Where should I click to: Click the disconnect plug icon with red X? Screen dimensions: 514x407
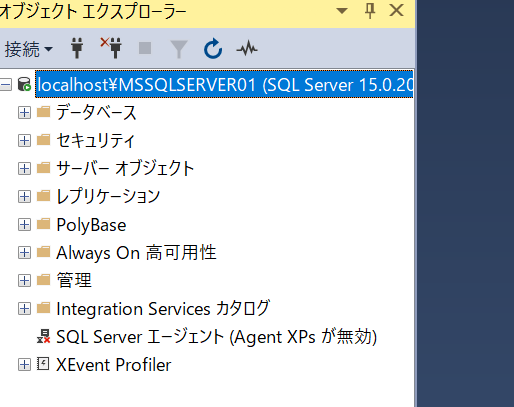tap(111, 48)
